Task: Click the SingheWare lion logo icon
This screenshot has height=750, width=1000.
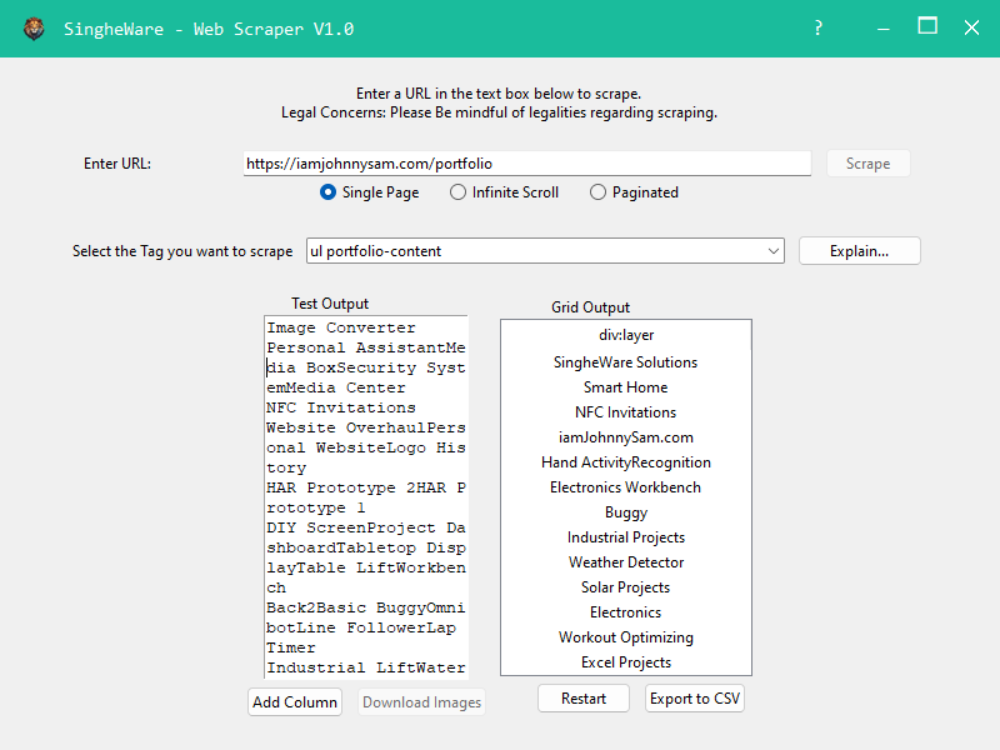Action: coord(34,28)
